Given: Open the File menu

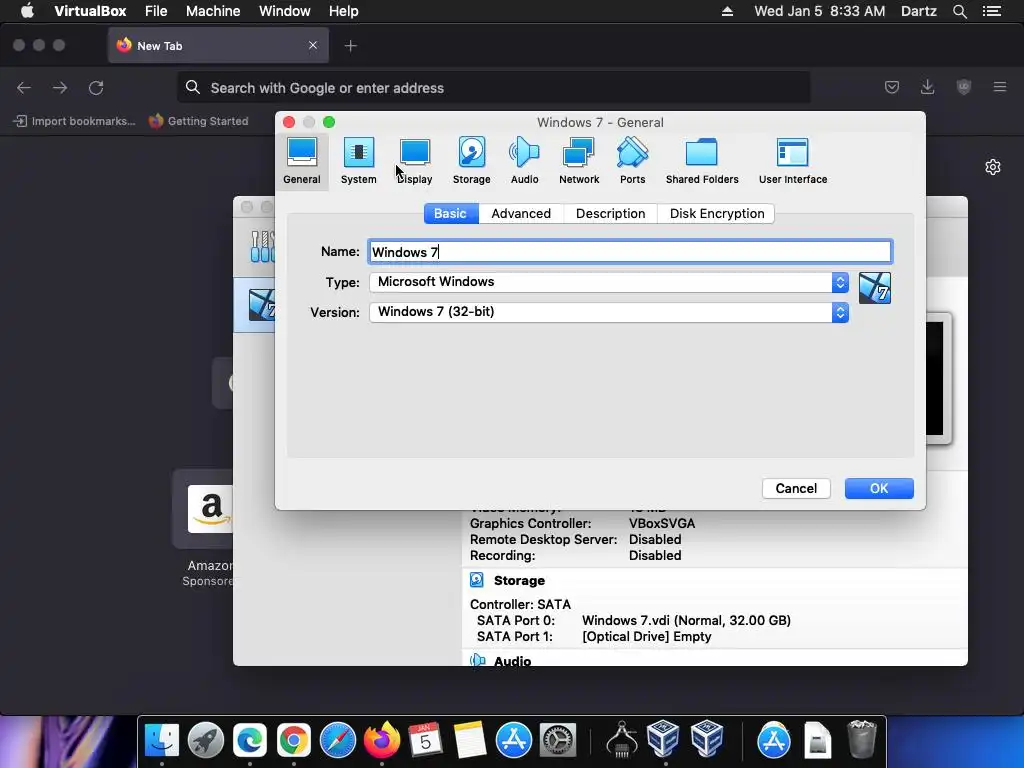Looking at the screenshot, I should point(156,11).
